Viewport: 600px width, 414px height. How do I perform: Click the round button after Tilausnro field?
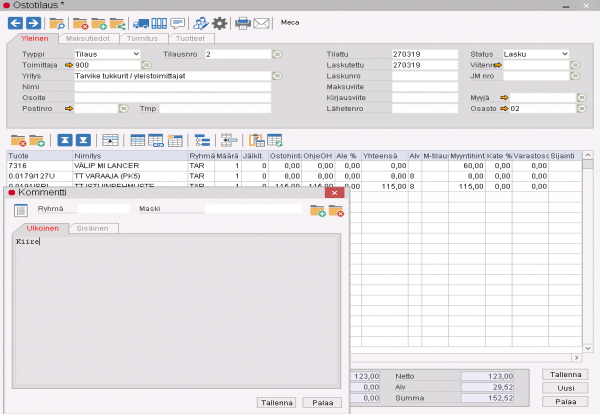tap(277, 54)
